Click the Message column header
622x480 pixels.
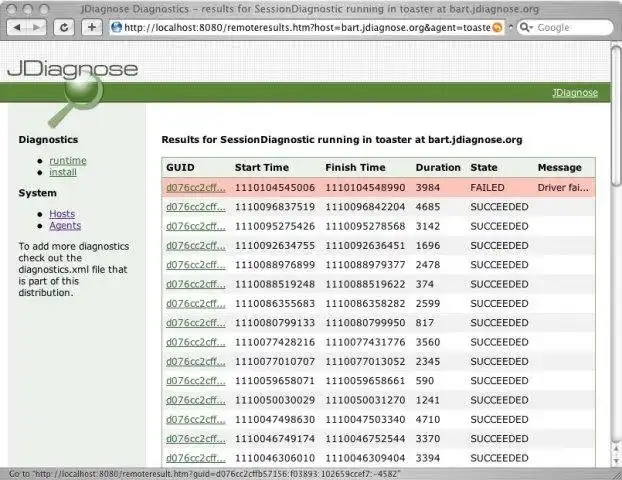coord(560,167)
